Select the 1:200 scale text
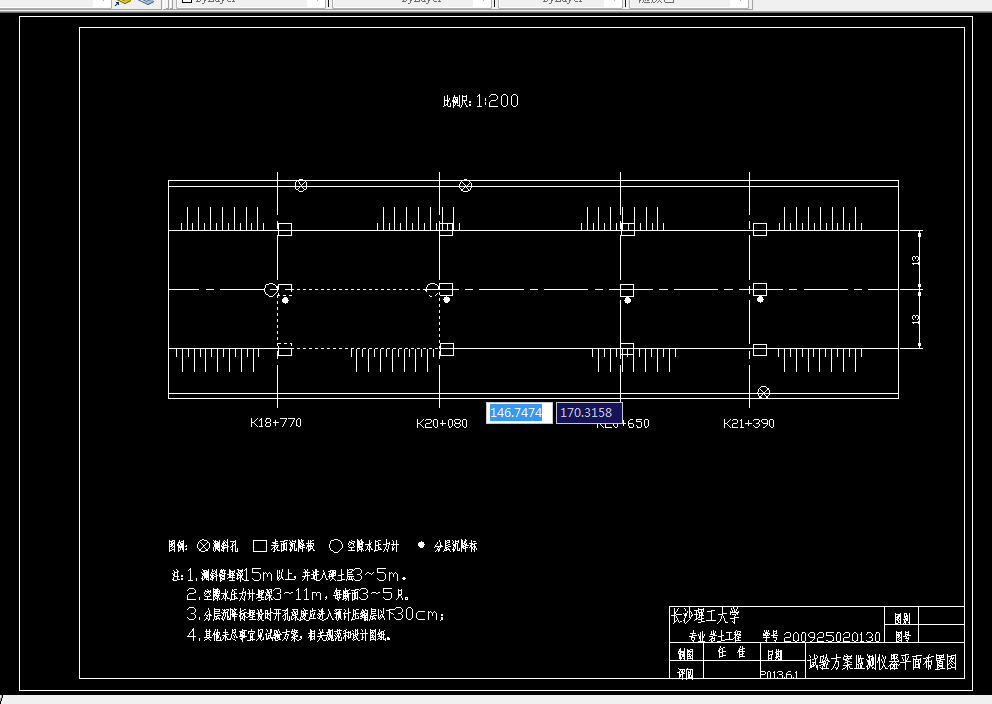 (497, 101)
